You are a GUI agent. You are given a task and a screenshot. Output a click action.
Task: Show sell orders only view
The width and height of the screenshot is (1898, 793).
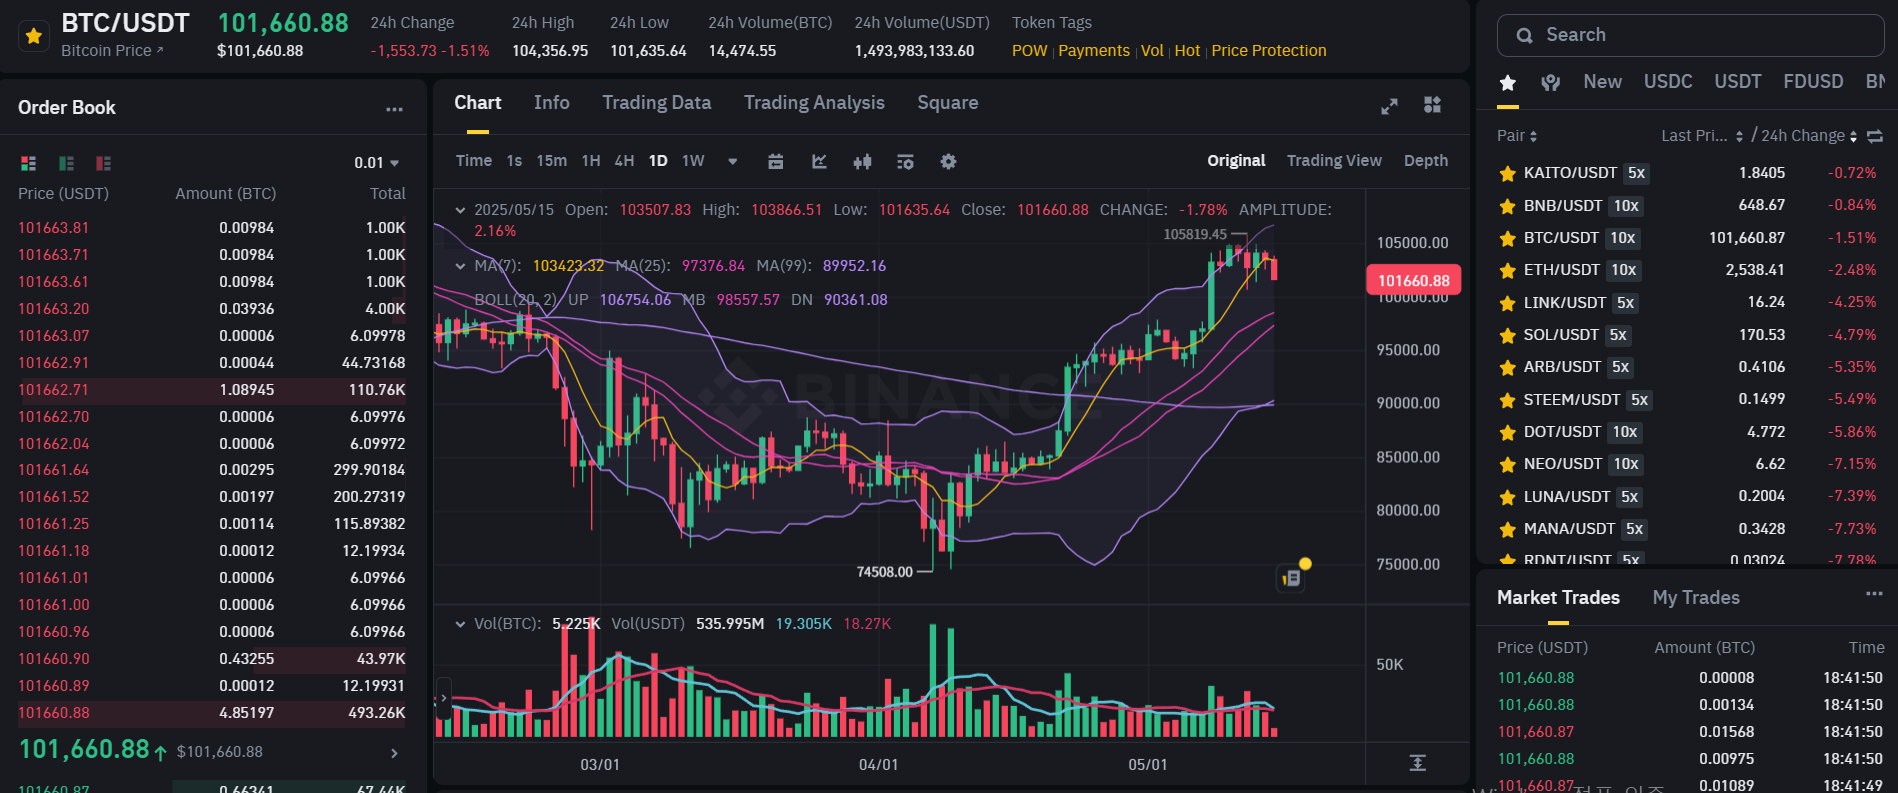[103, 163]
